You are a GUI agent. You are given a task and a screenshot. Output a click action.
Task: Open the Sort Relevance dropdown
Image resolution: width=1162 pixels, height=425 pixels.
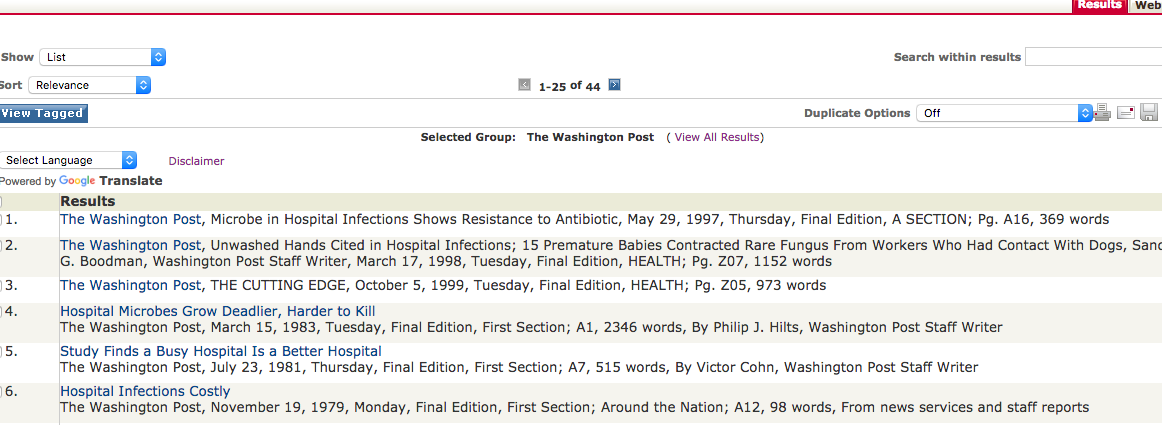(x=90, y=85)
